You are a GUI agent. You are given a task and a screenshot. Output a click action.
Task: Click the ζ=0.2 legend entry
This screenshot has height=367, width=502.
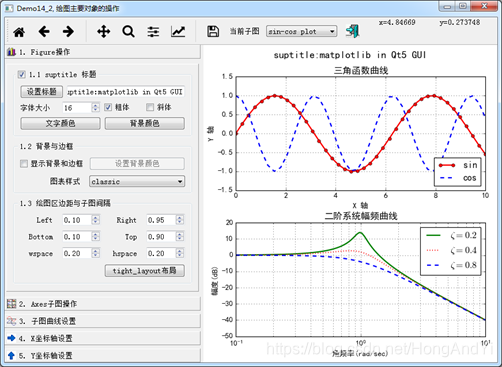pos(451,235)
